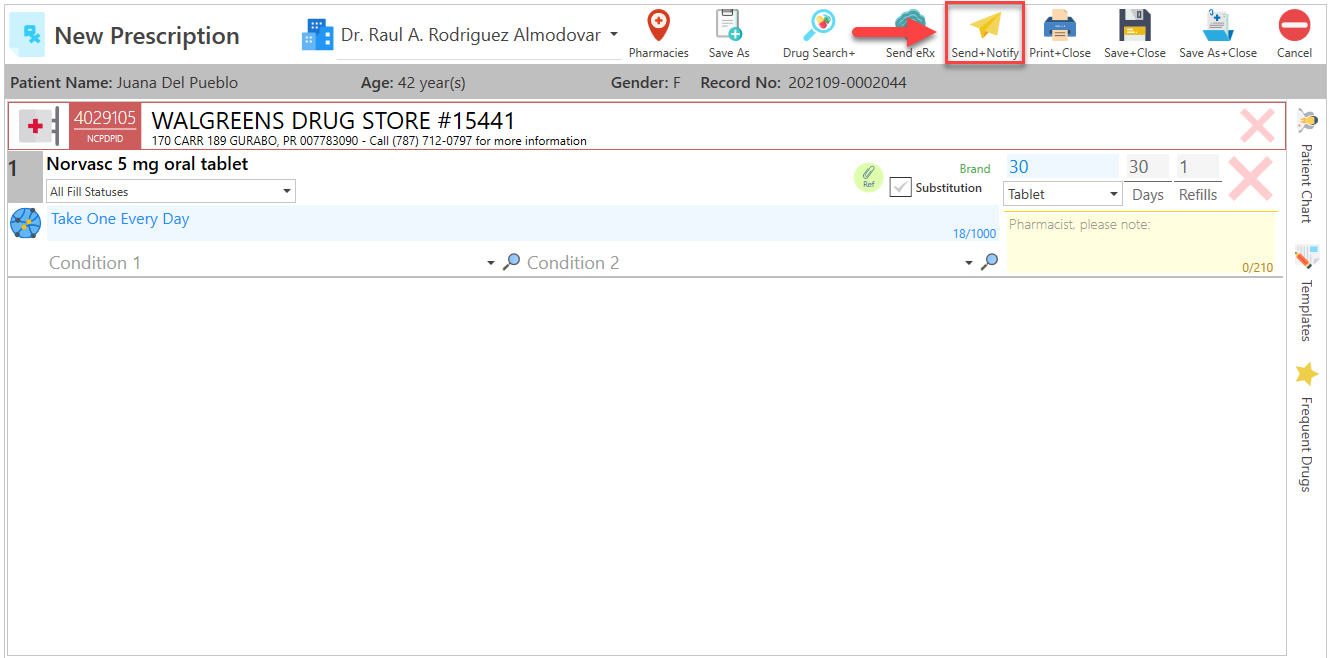Click the green Ref paperclip icon
The width and height of the screenshot is (1330, 658).
pos(868,177)
